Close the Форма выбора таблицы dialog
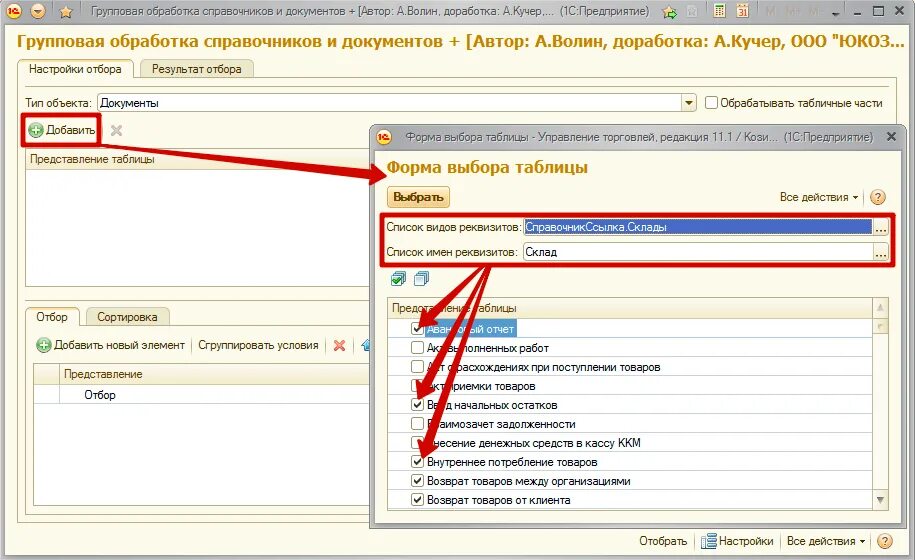The image size is (915, 560). (x=891, y=136)
